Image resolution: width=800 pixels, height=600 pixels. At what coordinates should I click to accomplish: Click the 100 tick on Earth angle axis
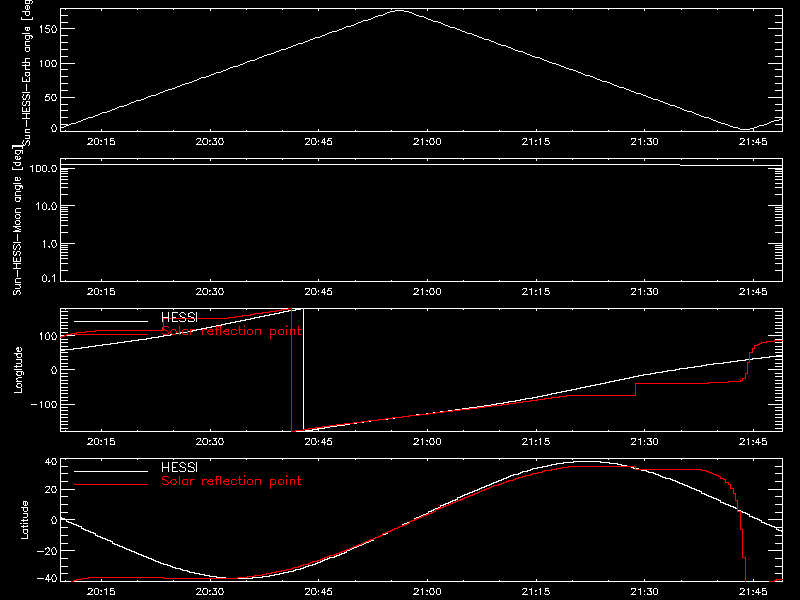pyautogui.click(x=48, y=64)
